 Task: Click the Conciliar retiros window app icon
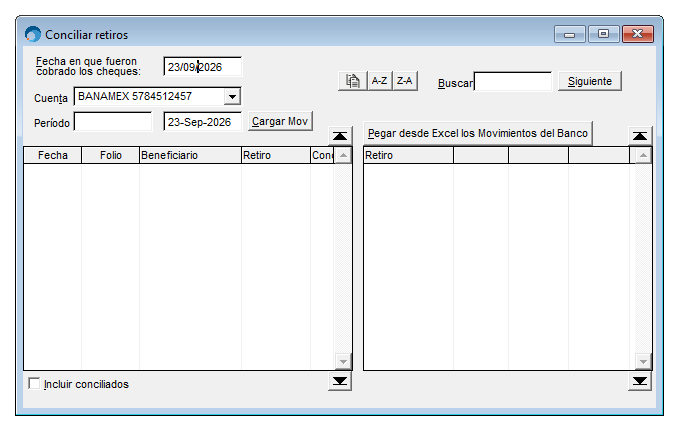(33, 34)
